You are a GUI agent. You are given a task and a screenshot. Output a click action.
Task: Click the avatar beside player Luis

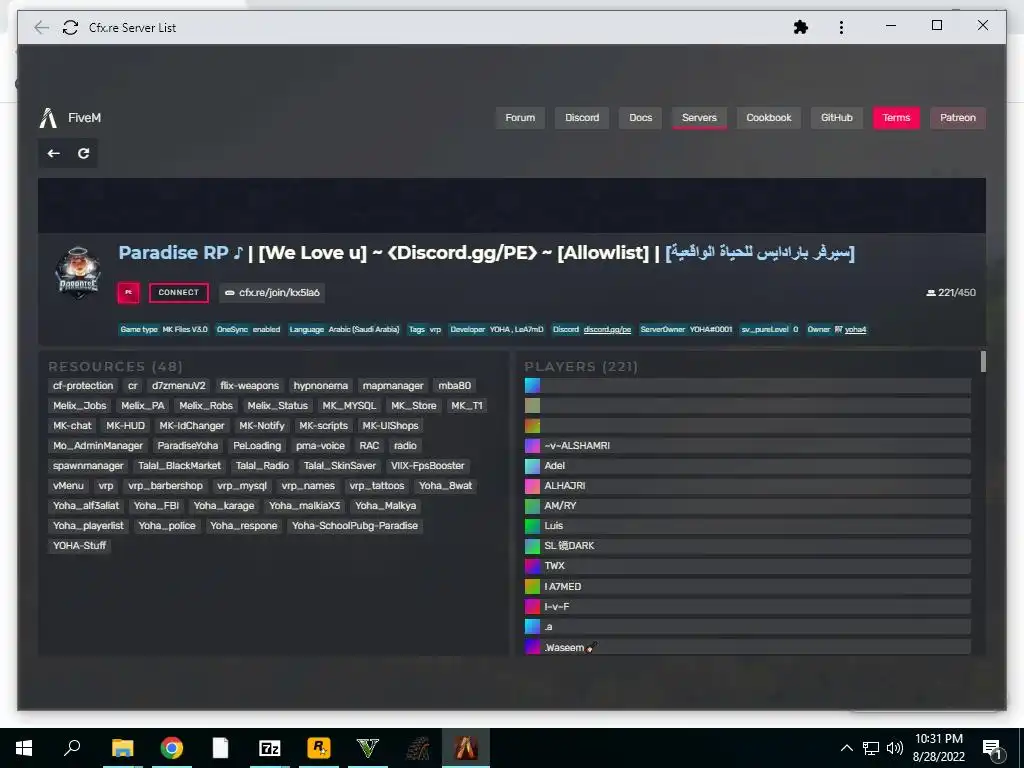[x=532, y=526]
